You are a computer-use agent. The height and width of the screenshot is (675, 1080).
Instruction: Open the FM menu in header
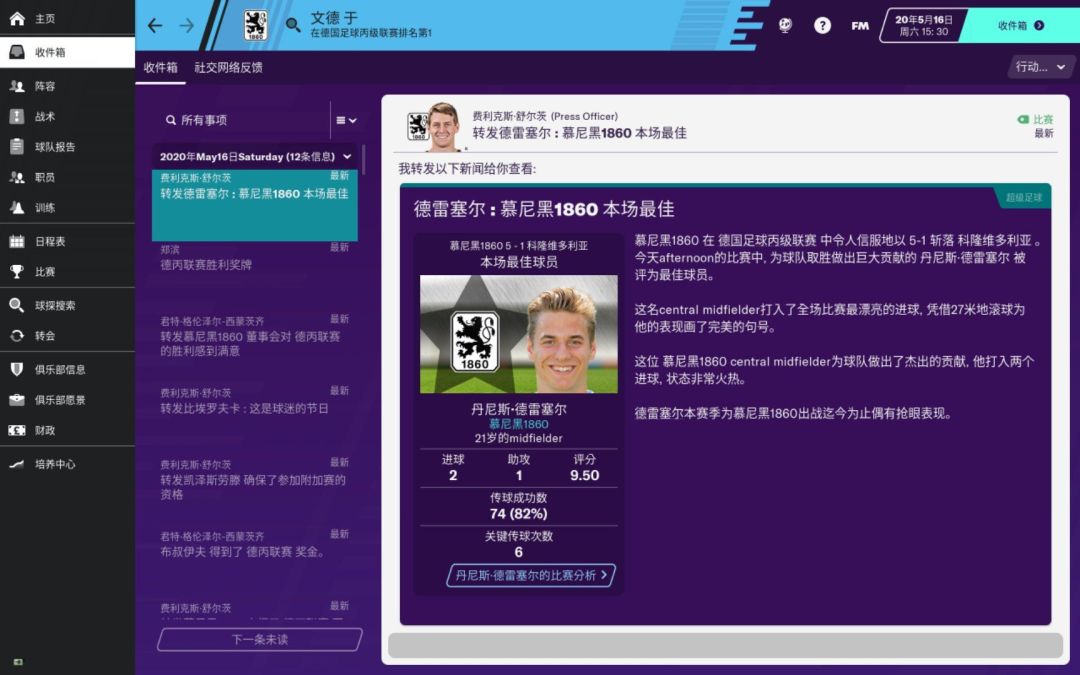[860, 25]
